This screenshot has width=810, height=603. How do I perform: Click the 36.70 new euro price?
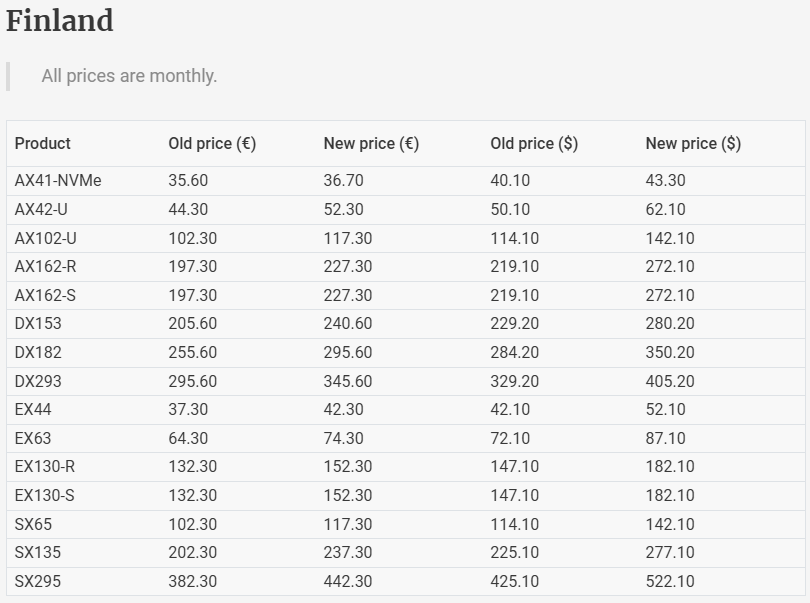click(344, 181)
